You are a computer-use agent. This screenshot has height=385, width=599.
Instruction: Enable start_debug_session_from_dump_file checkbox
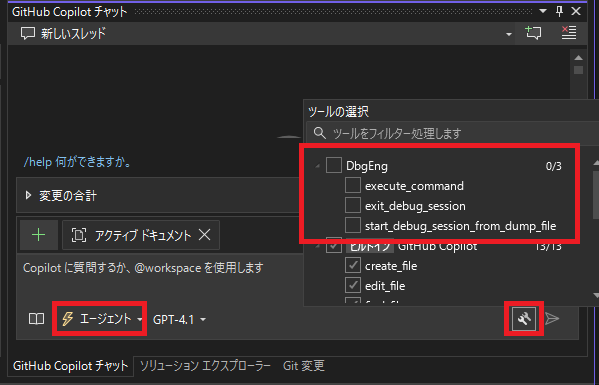353,225
